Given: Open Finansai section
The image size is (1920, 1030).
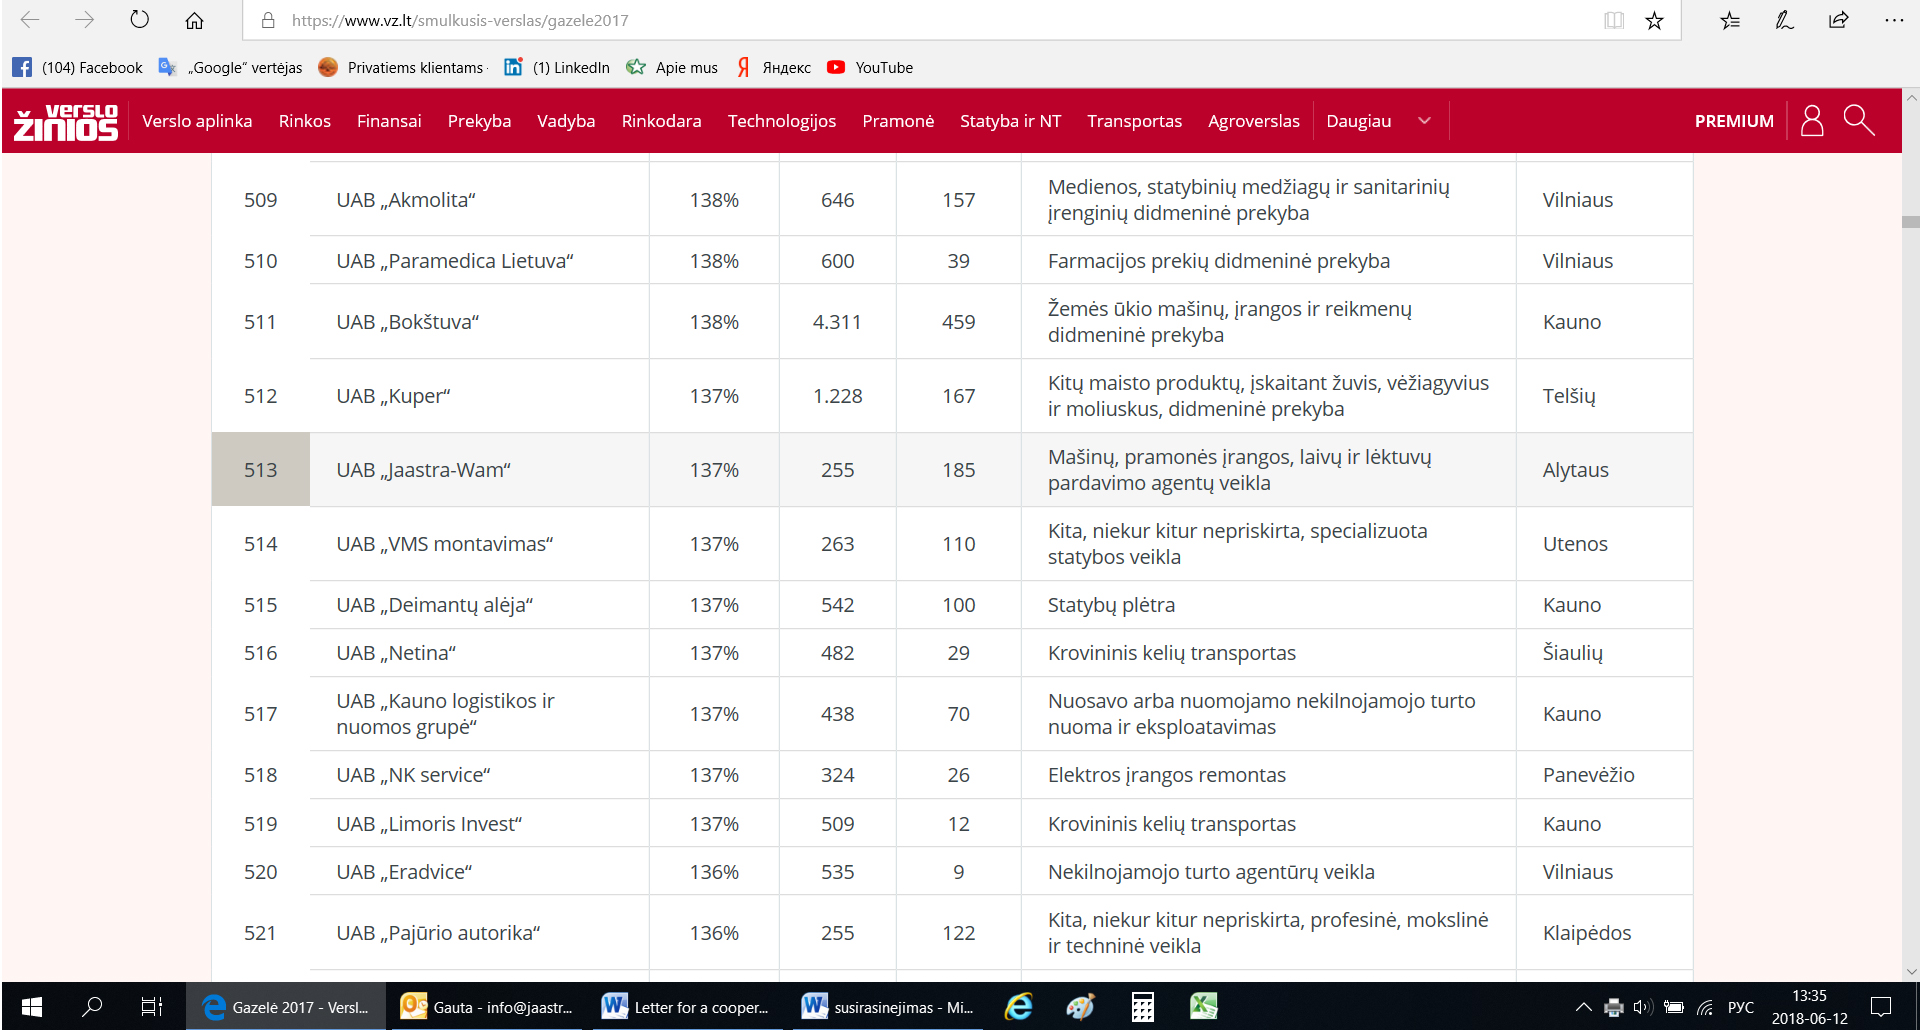Looking at the screenshot, I should (389, 121).
